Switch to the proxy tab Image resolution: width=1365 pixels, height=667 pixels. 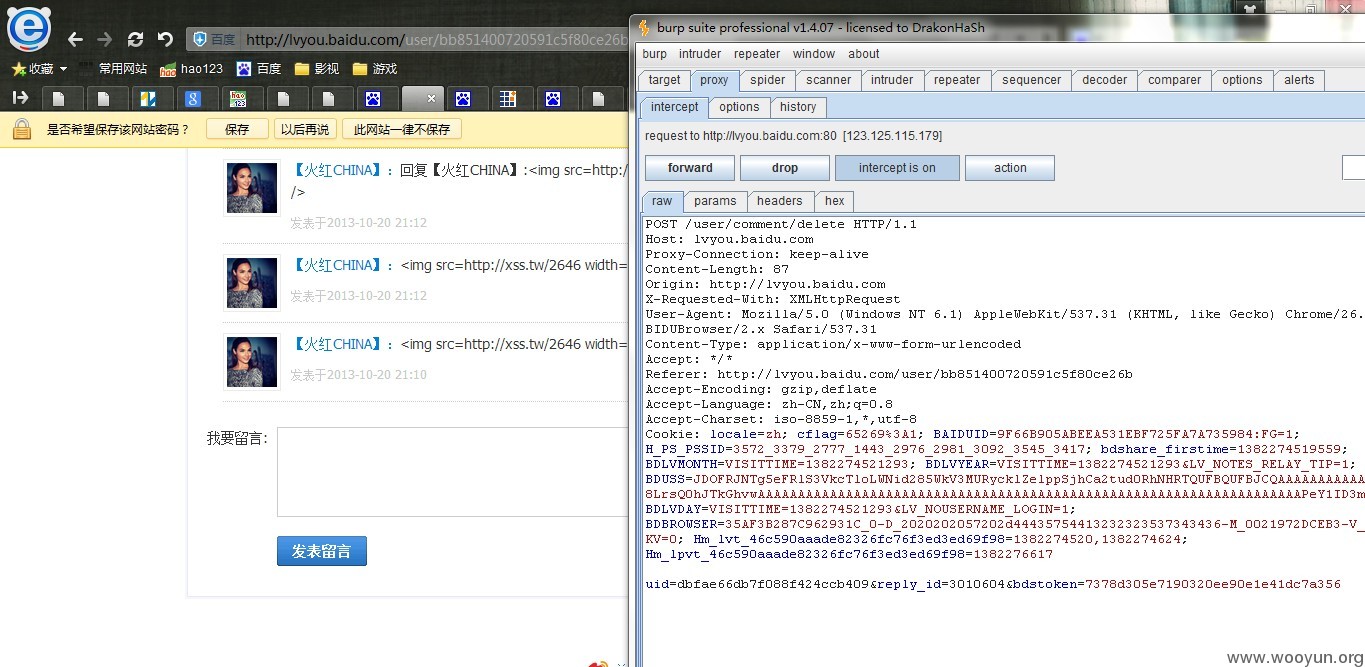point(714,80)
